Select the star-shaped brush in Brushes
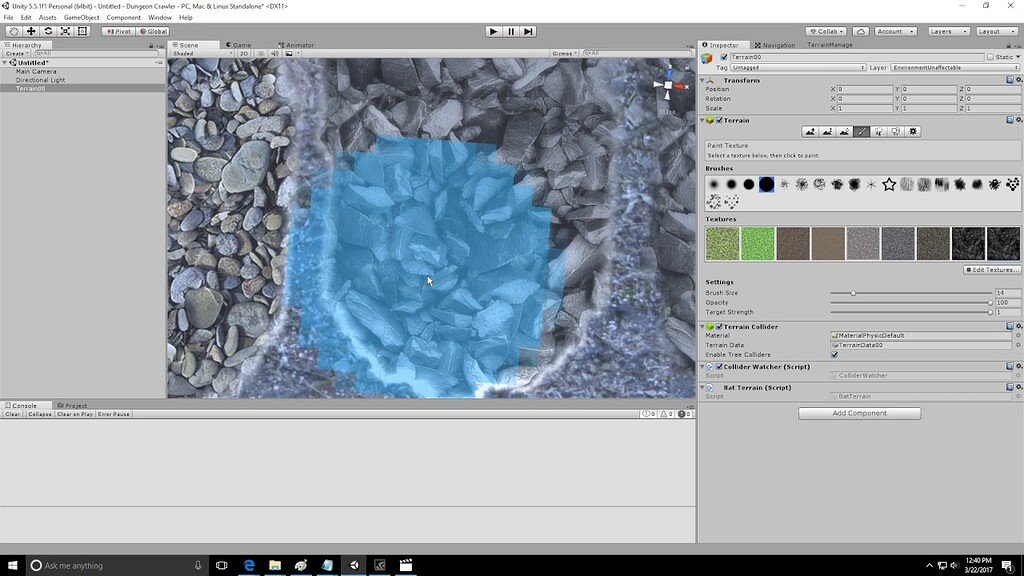The width and height of the screenshot is (1024, 576). 889,184
